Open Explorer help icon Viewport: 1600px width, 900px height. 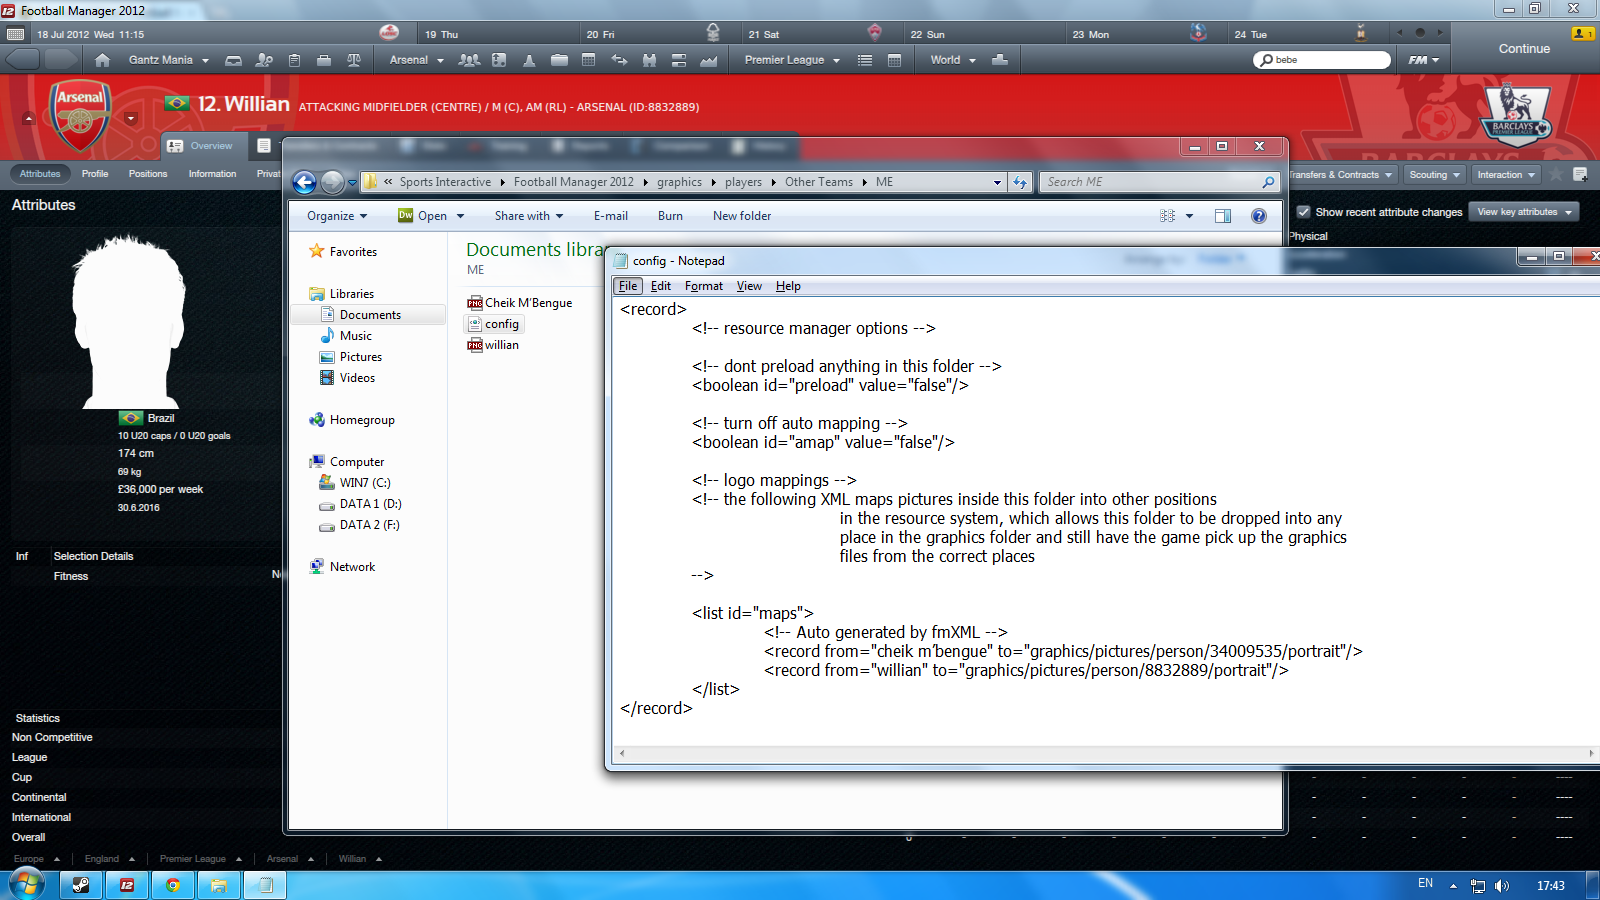(x=1259, y=216)
